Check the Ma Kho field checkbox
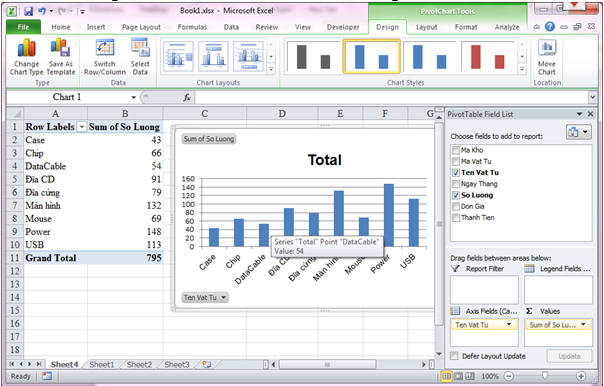 coord(456,150)
